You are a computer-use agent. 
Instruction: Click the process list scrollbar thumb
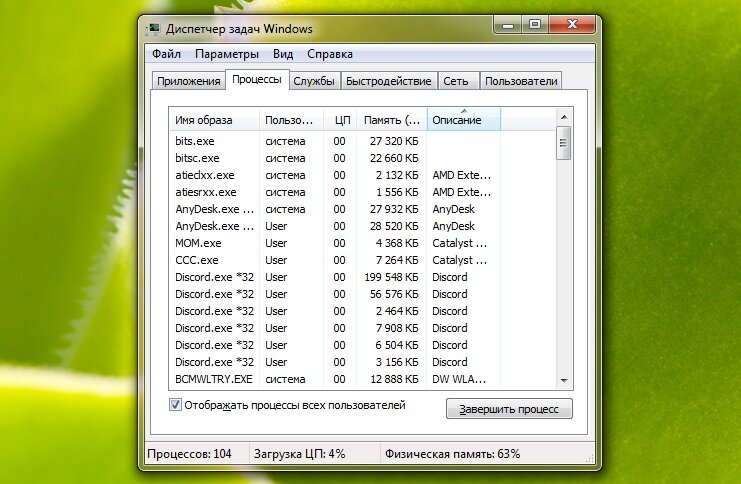[563, 143]
